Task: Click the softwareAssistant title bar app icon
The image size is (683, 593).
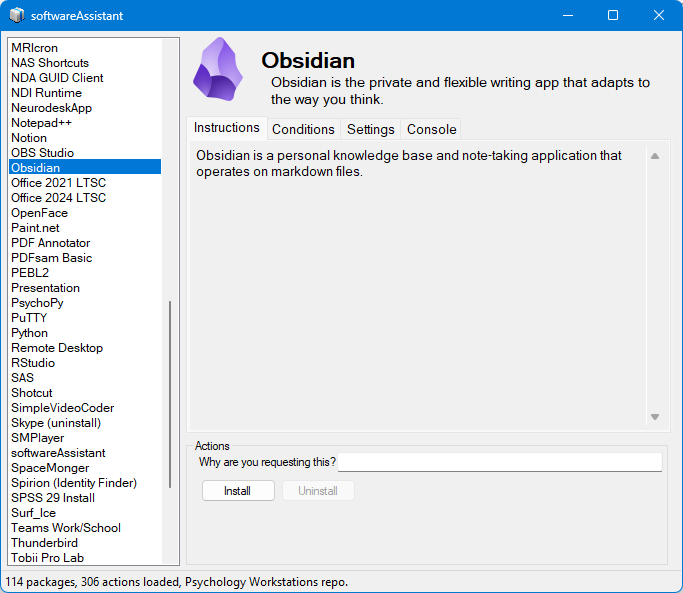Action: coord(17,15)
